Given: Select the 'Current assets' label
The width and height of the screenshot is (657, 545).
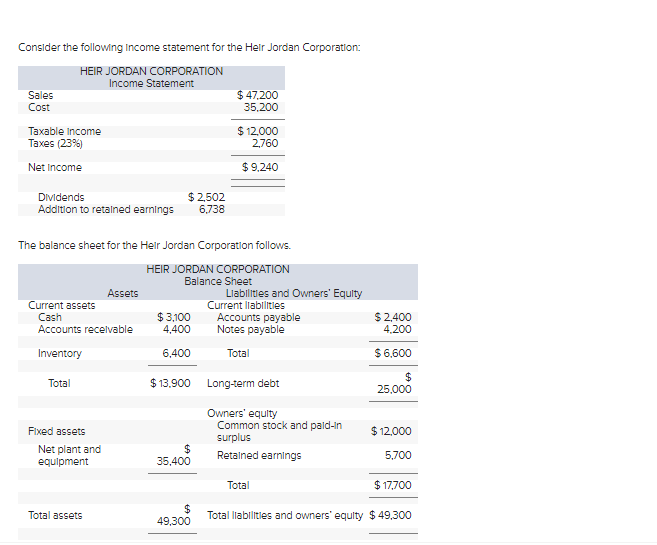Looking at the screenshot, I should point(62,306).
